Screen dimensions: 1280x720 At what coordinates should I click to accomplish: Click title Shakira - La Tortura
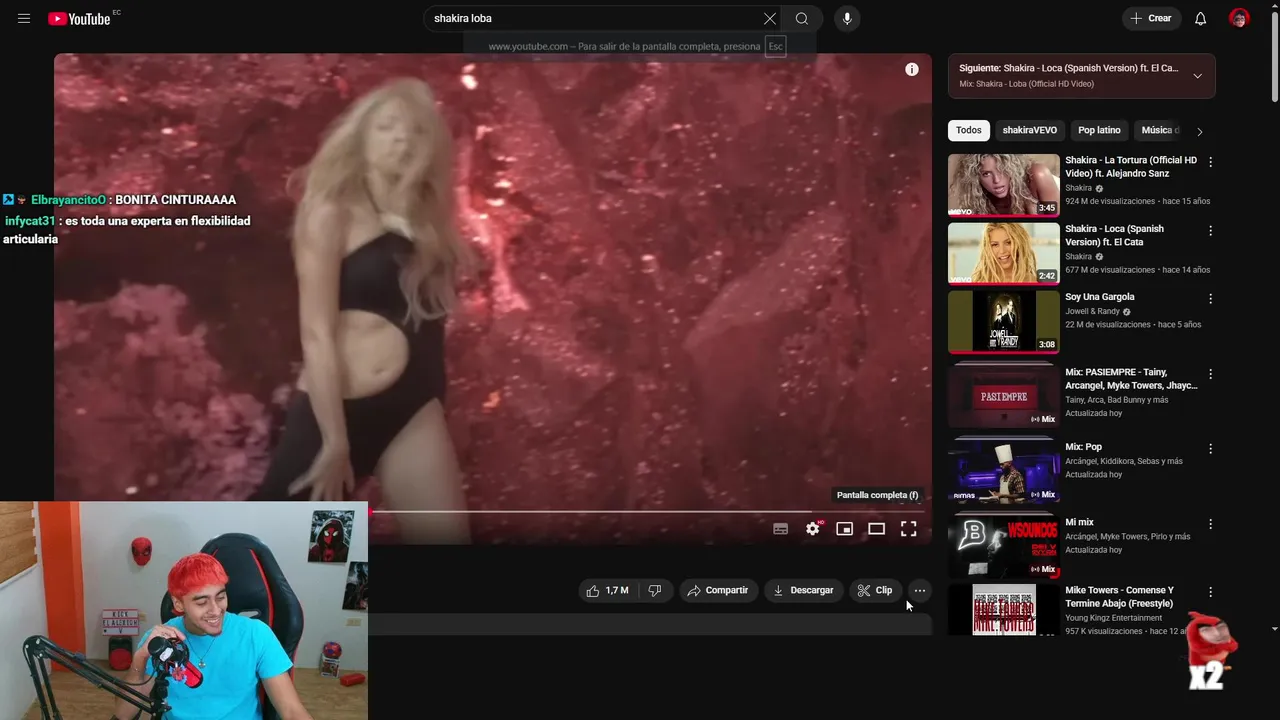[x=1130, y=167]
